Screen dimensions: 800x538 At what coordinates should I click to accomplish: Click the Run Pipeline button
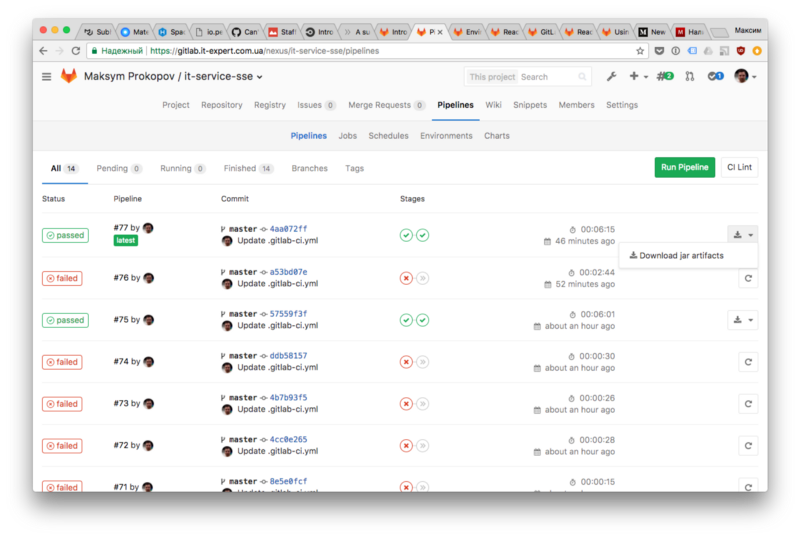[685, 167]
